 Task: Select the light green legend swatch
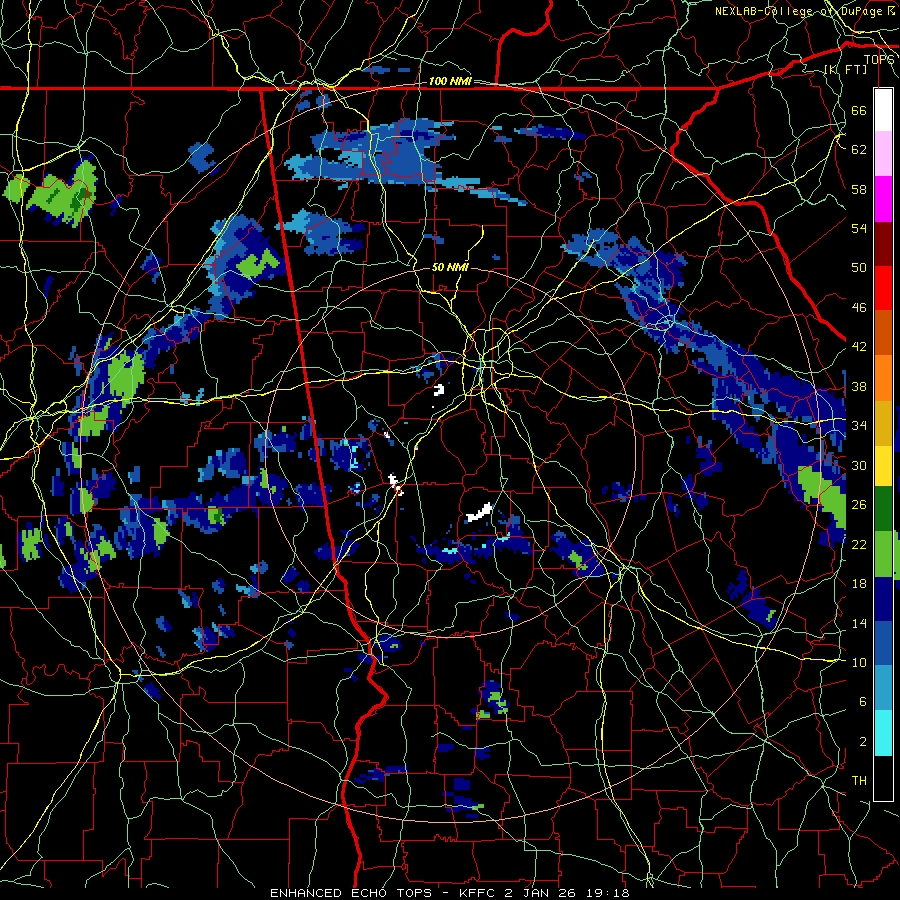click(x=883, y=554)
